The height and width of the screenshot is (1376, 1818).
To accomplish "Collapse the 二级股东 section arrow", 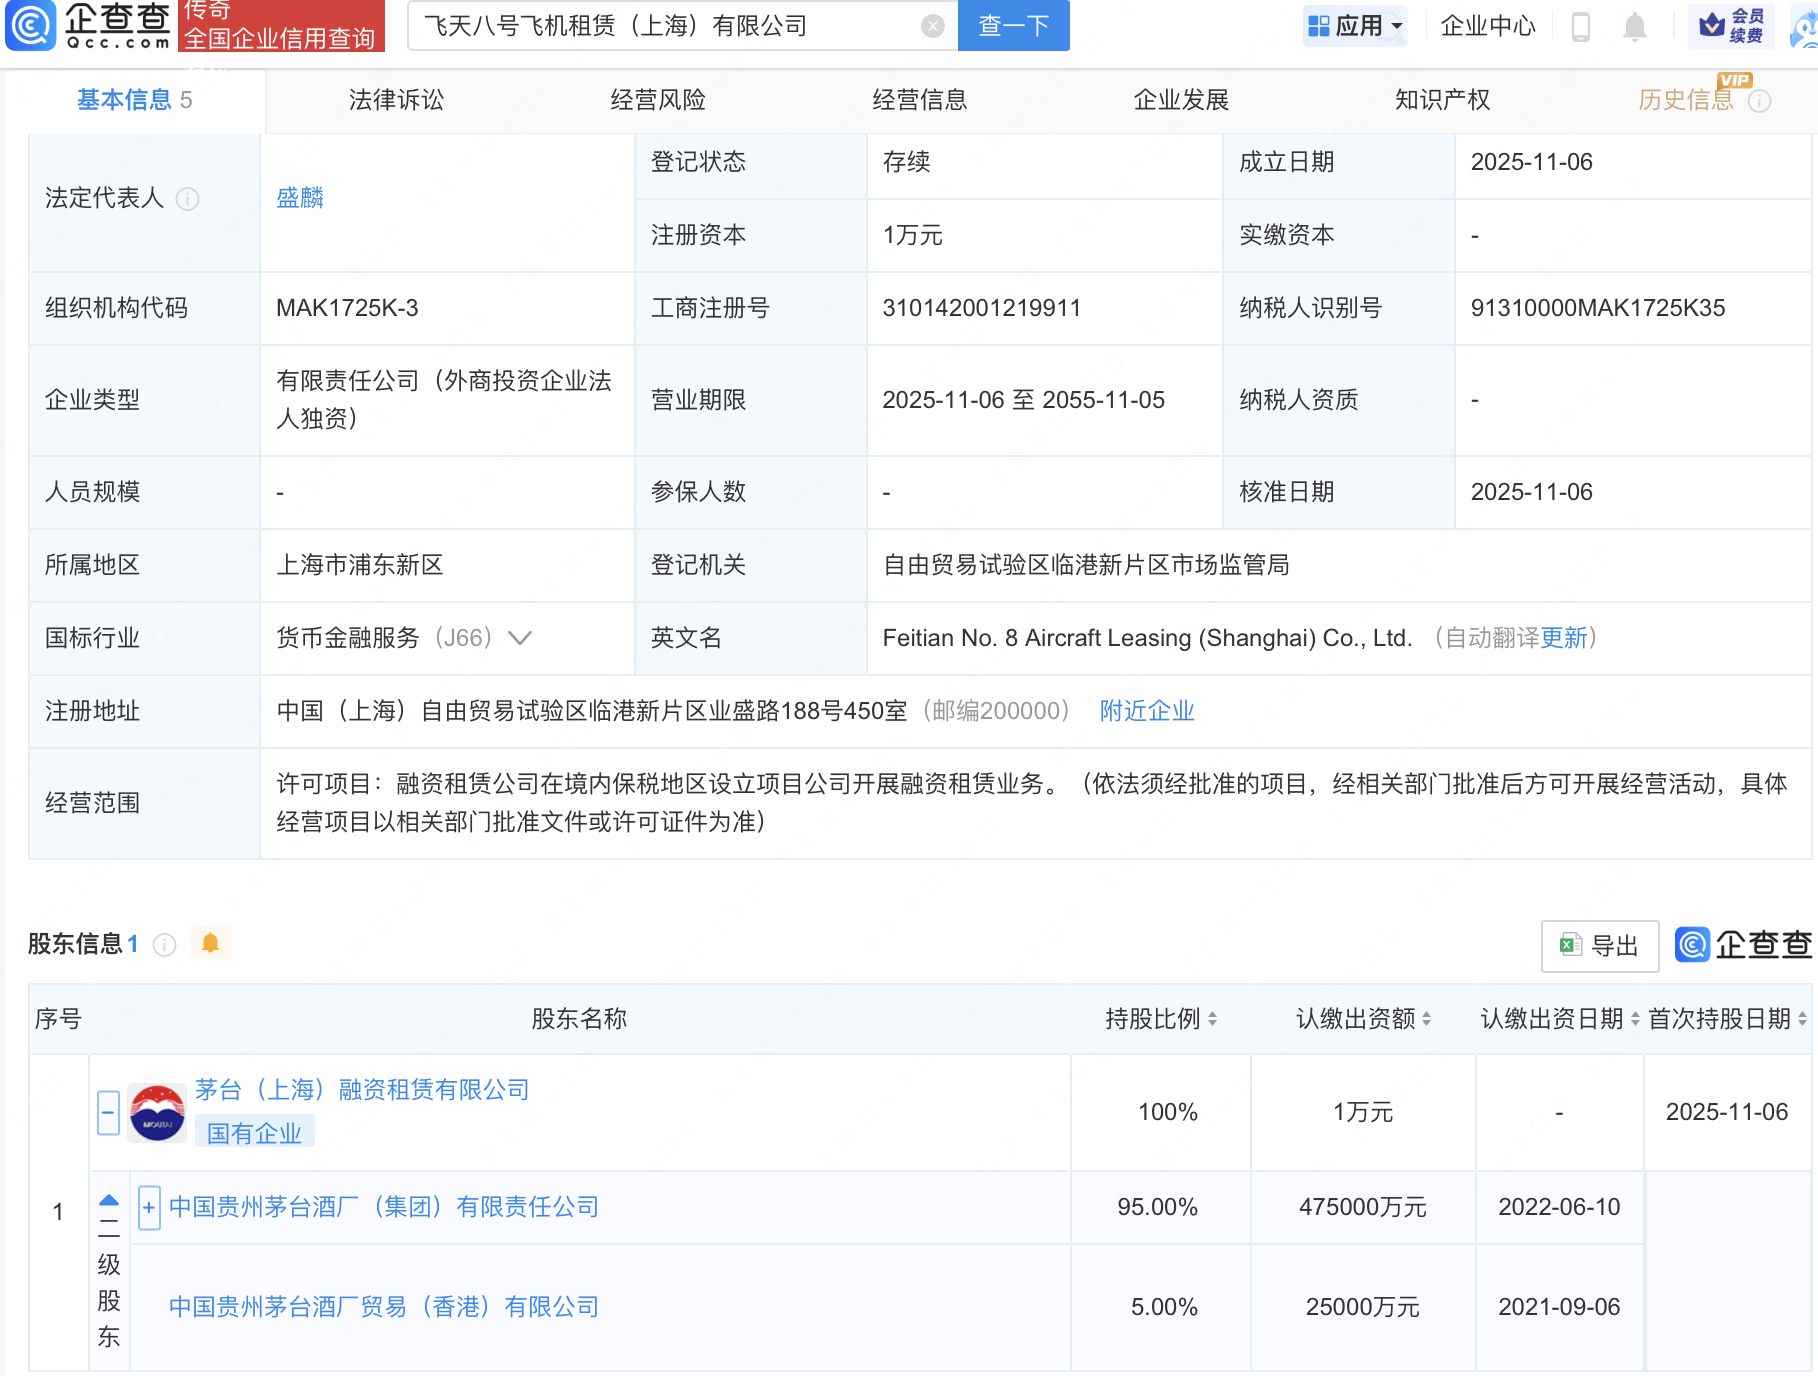I will (x=109, y=1201).
